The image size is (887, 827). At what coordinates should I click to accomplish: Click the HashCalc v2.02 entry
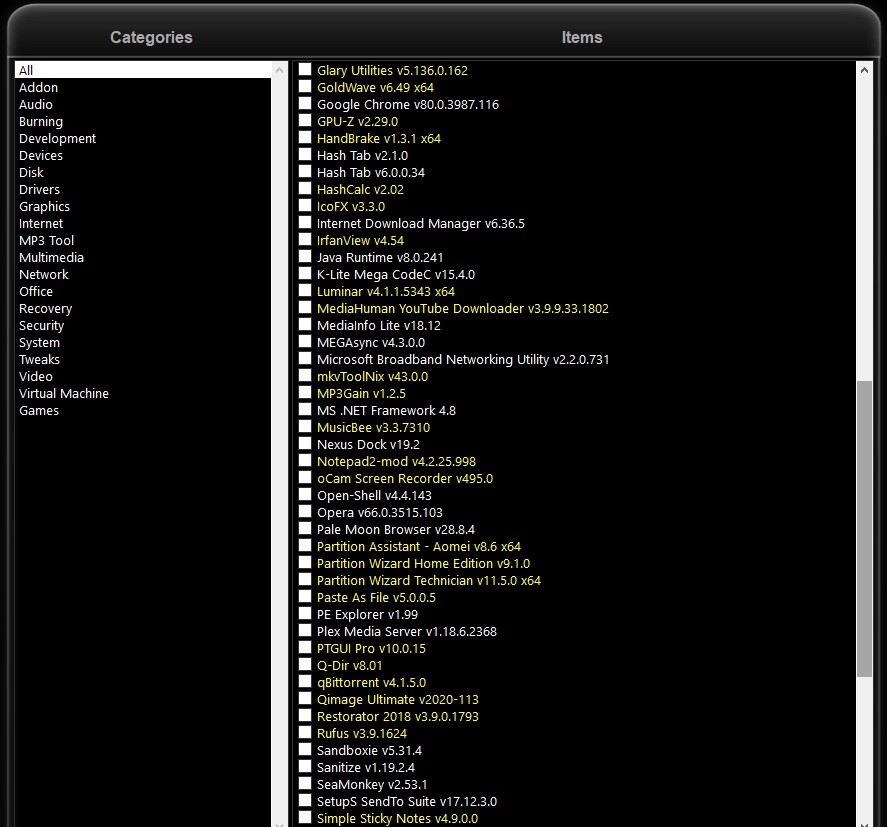coord(360,189)
